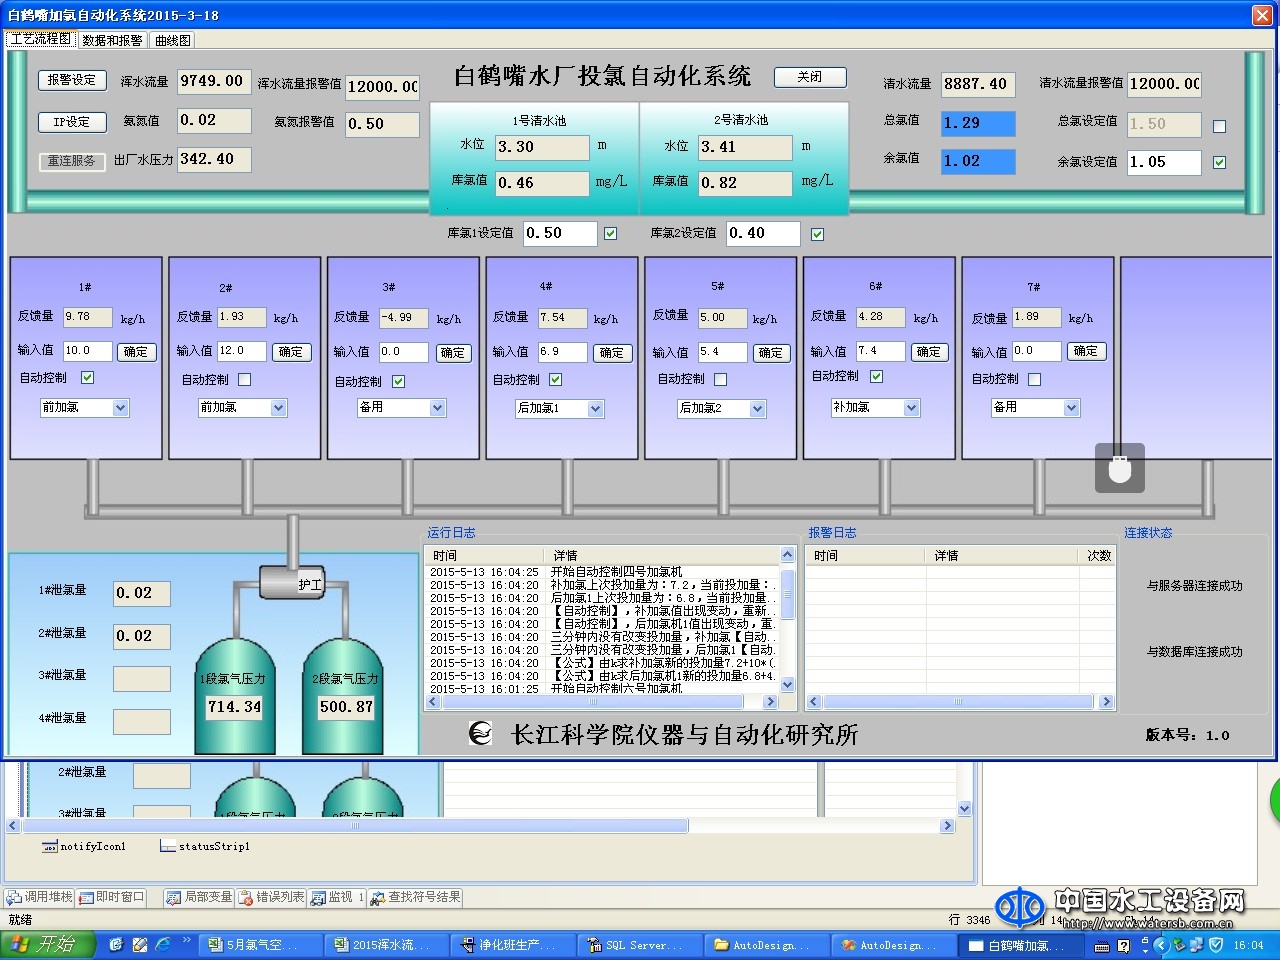Open the 监视 1 (watch) panel icon
1280x960 pixels.
point(336,897)
